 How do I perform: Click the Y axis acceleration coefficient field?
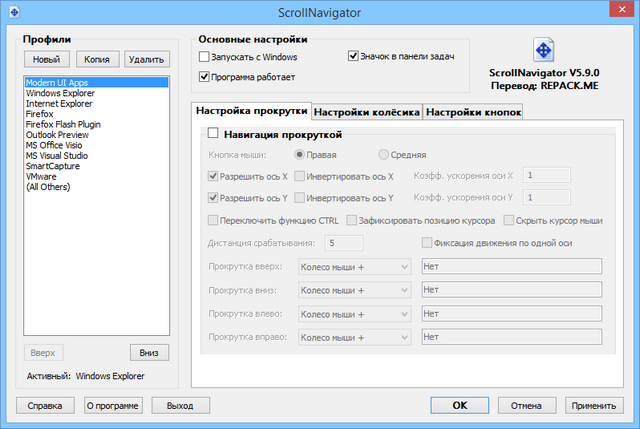(x=547, y=198)
